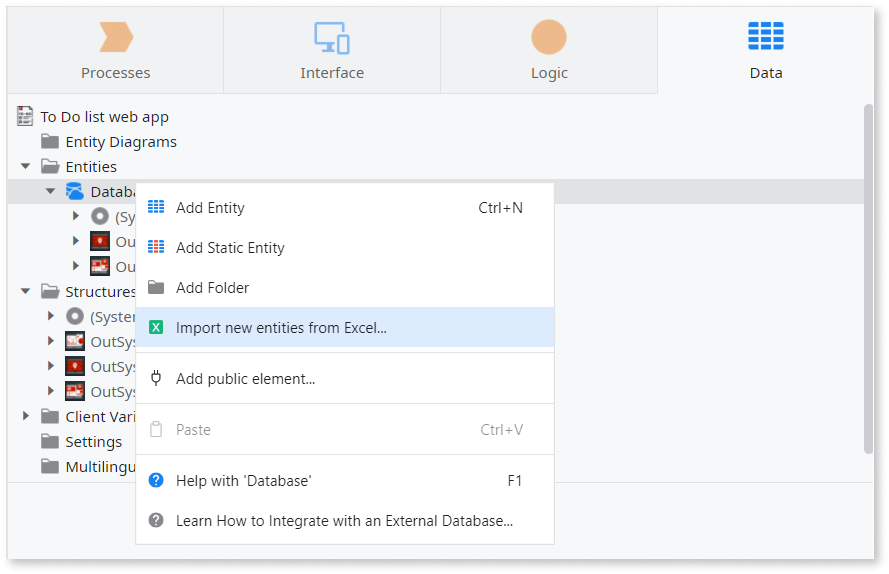Image resolution: width=889 pixels, height=574 pixels.
Task: Click the To Do list web app module icon
Action: (x=26, y=117)
